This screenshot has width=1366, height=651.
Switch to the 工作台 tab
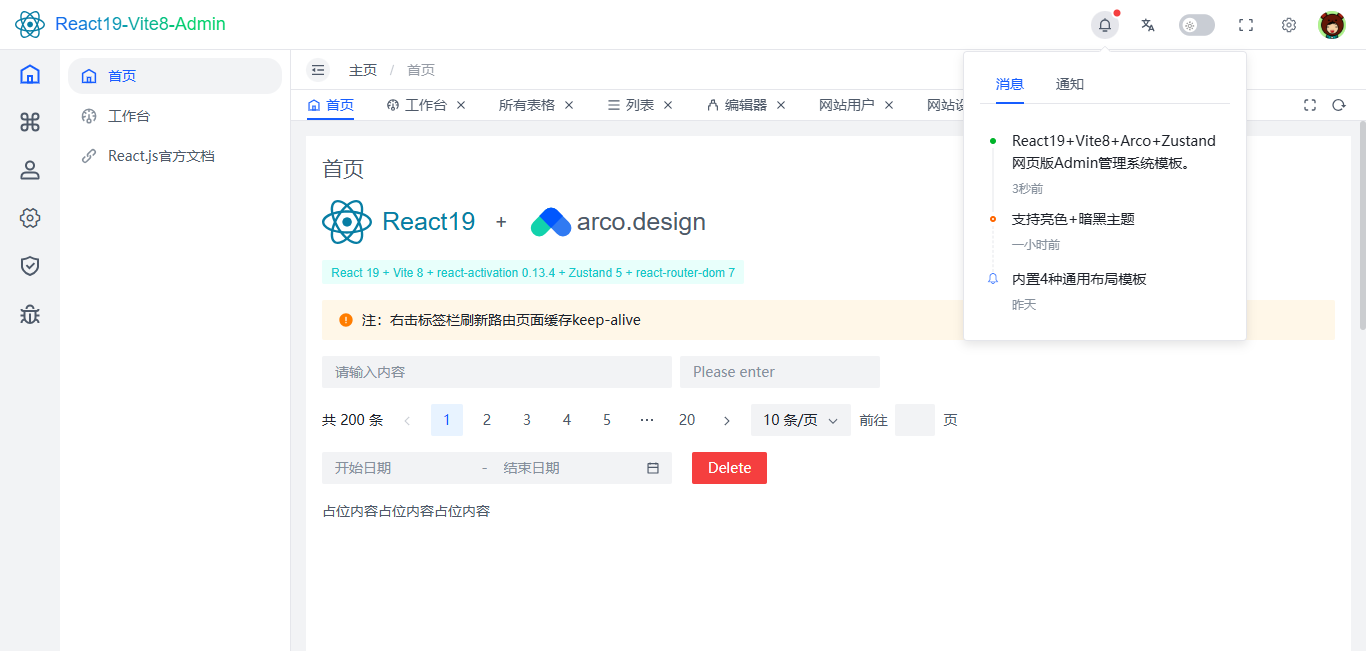[x=417, y=105]
